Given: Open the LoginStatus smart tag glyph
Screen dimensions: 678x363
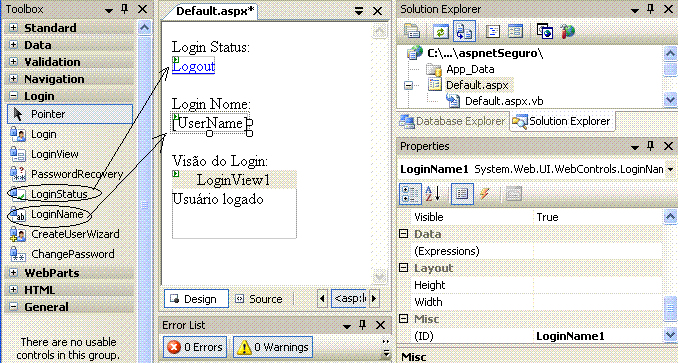Looking at the screenshot, I should coord(176,60).
